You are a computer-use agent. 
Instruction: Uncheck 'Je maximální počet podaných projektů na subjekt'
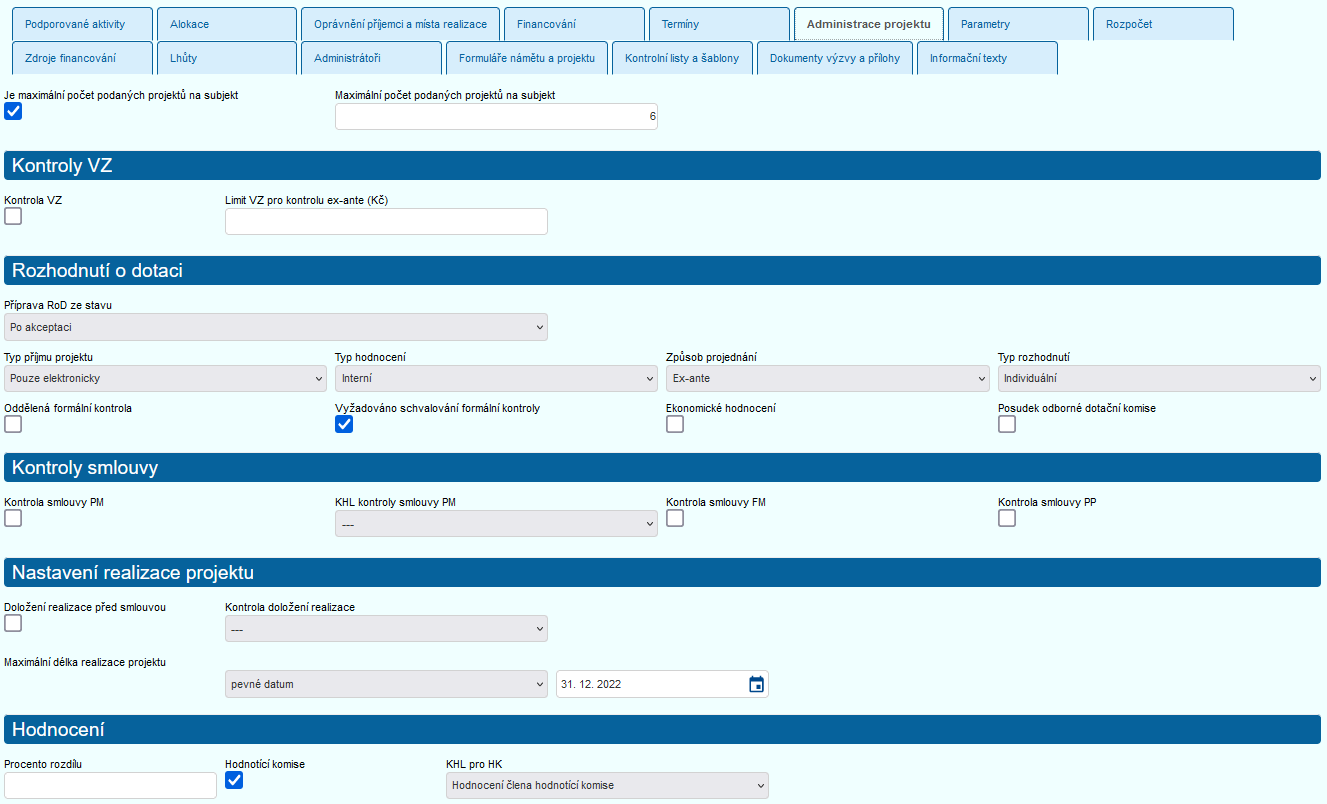(x=13, y=111)
